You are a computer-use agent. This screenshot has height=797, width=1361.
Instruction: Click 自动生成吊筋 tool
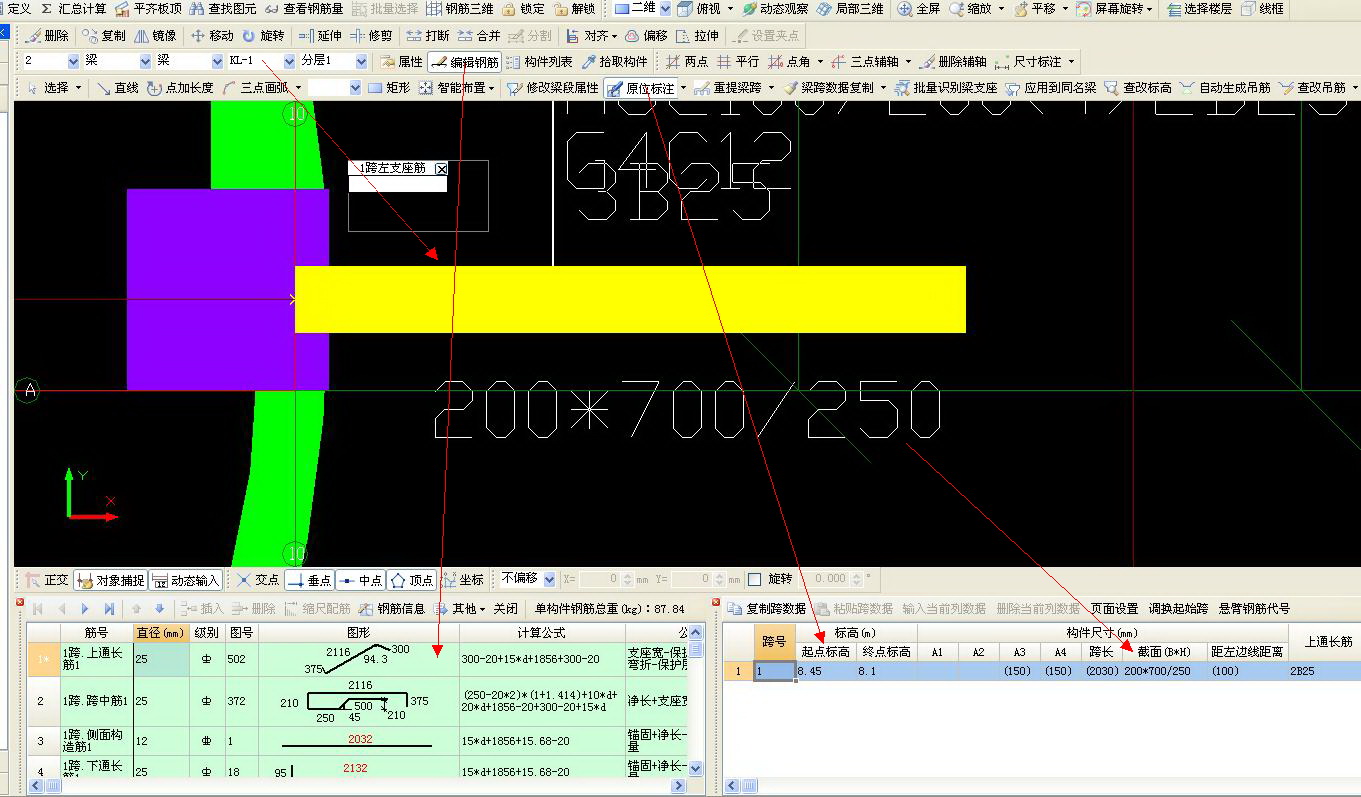tap(1225, 87)
